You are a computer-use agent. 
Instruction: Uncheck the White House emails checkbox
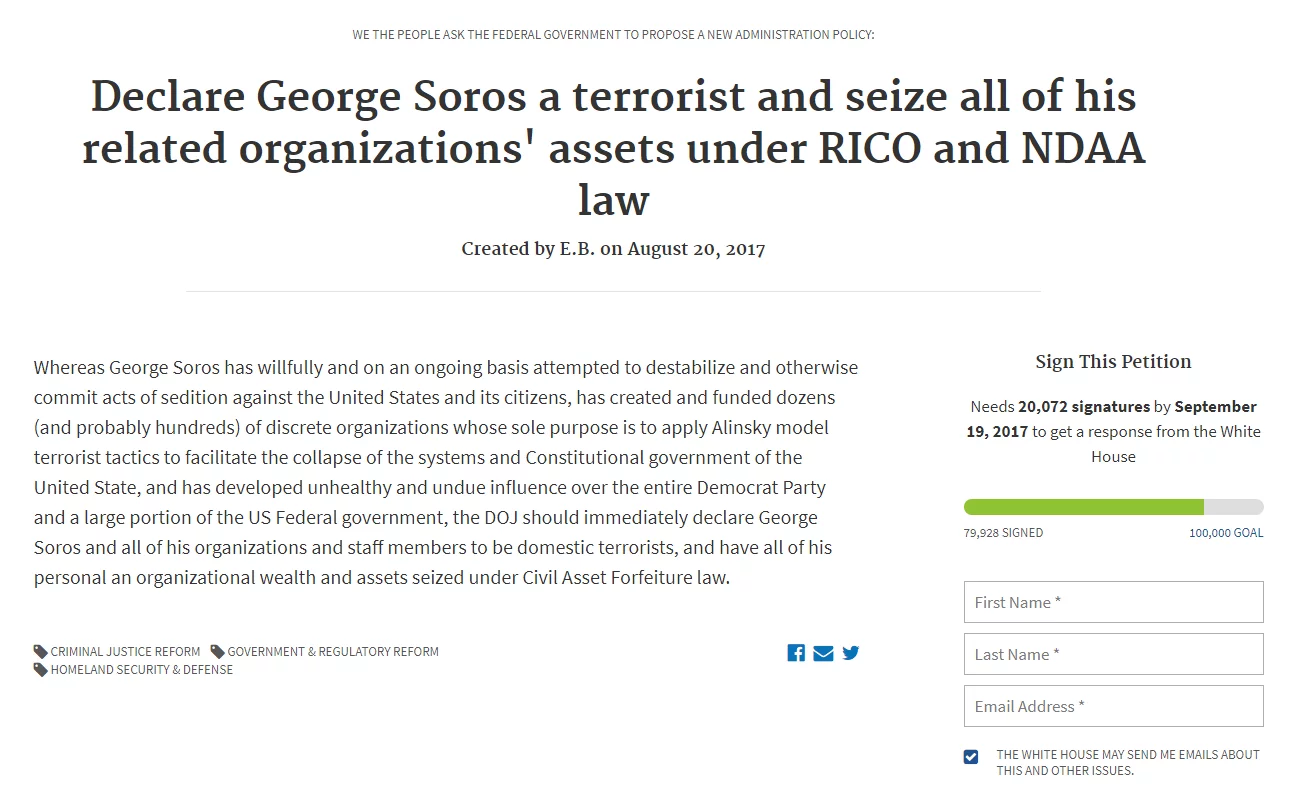(971, 757)
